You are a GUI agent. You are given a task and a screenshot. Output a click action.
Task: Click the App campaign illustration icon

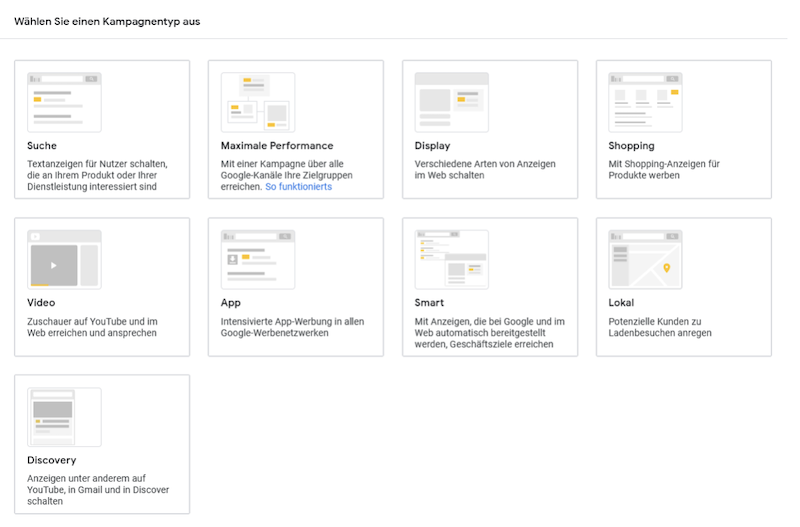click(x=258, y=260)
